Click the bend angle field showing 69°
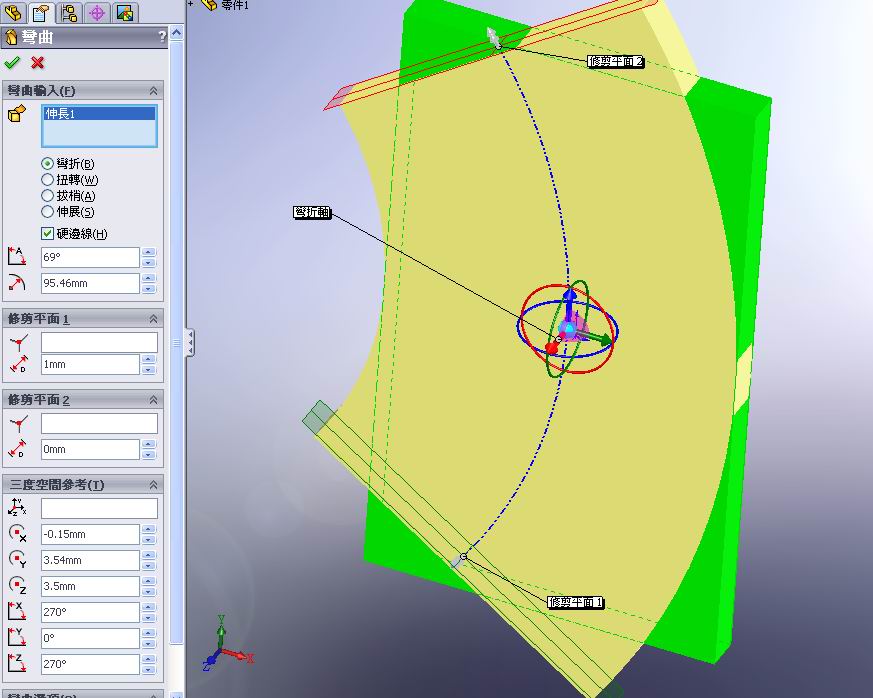Viewport: 873px width, 698px height. tap(90, 257)
